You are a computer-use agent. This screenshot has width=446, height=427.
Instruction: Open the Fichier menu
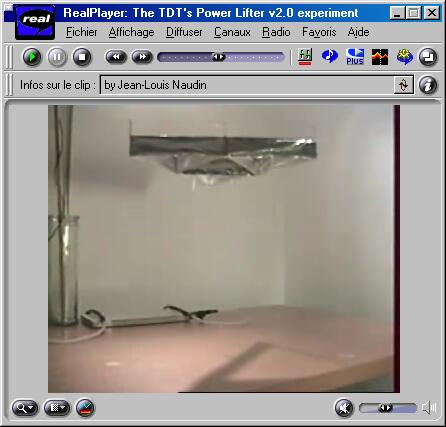pos(81,32)
